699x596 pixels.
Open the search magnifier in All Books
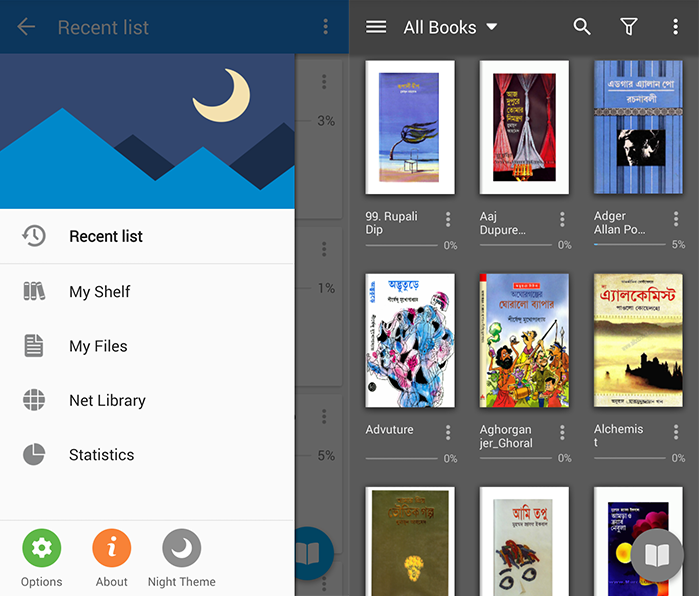click(582, 27)
